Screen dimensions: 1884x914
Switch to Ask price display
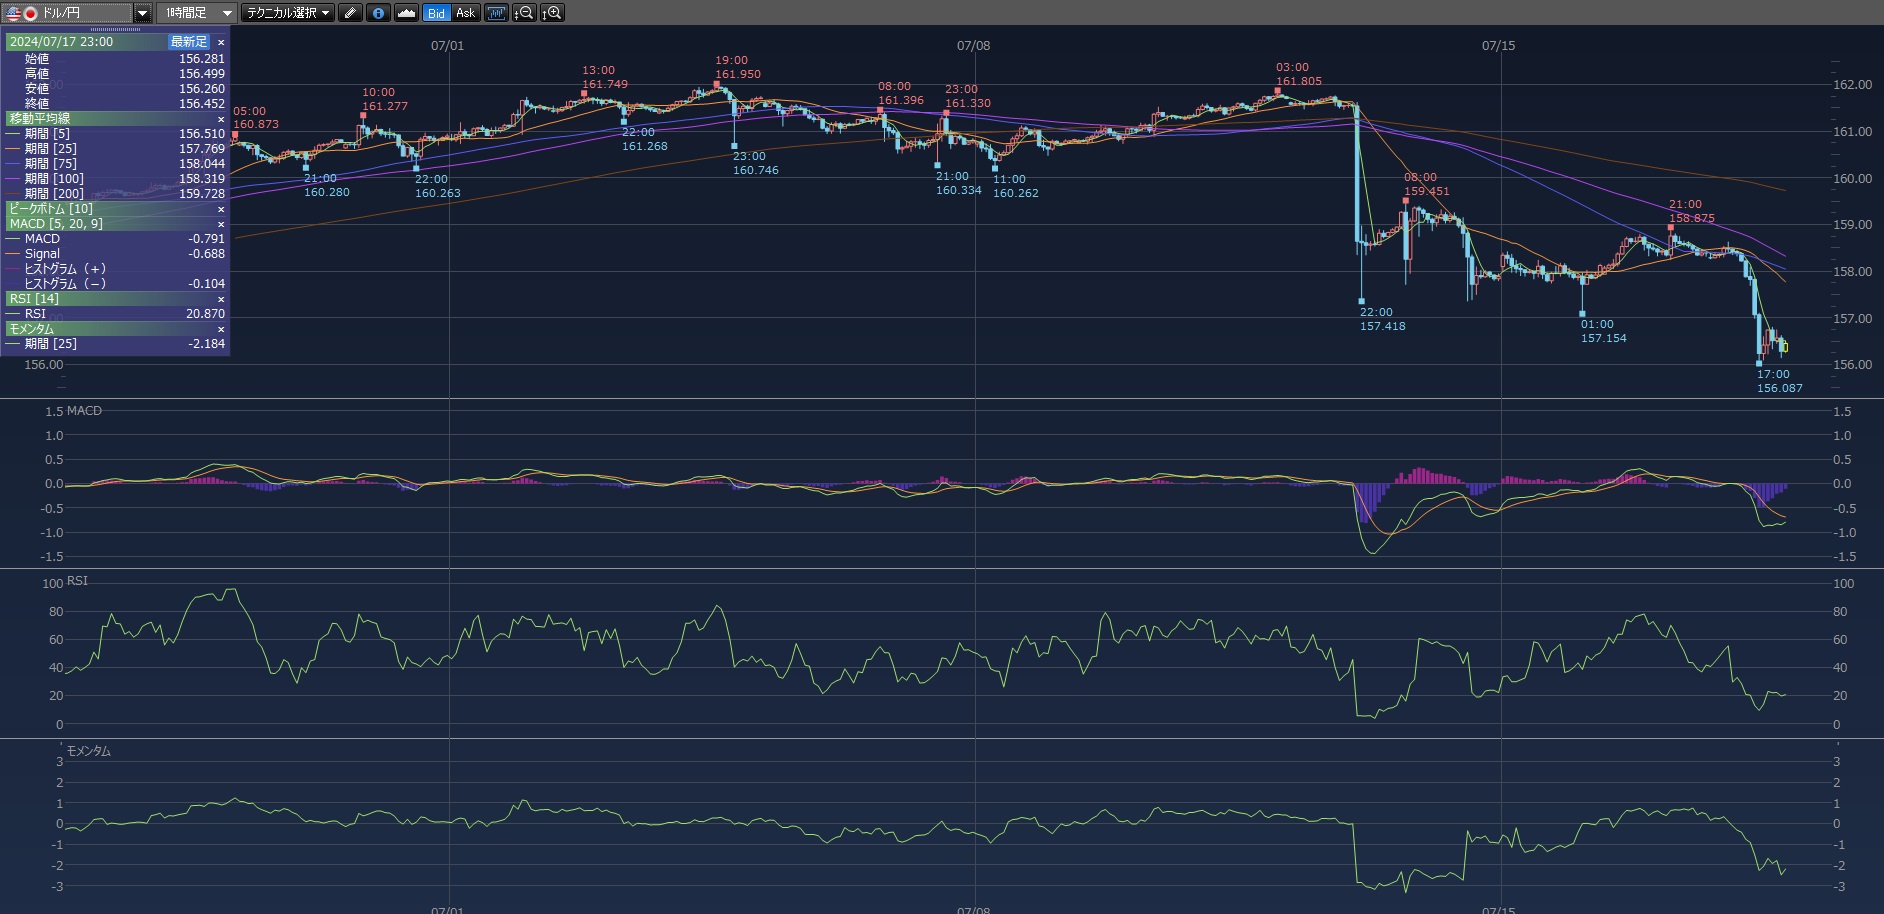pos(465,13)
